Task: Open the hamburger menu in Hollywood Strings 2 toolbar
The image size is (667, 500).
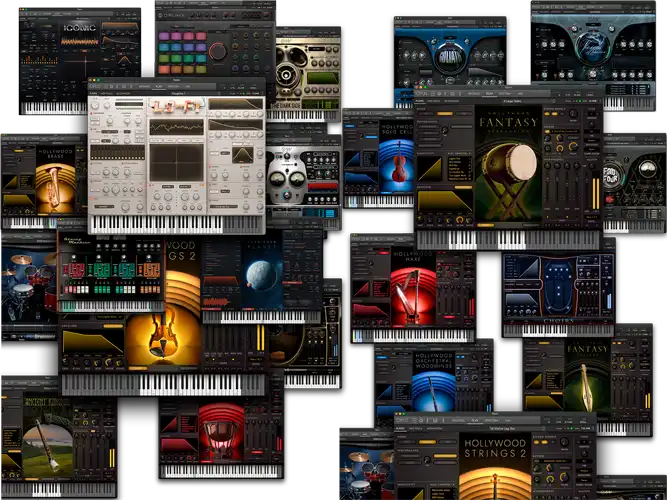Action: [414, 420]
